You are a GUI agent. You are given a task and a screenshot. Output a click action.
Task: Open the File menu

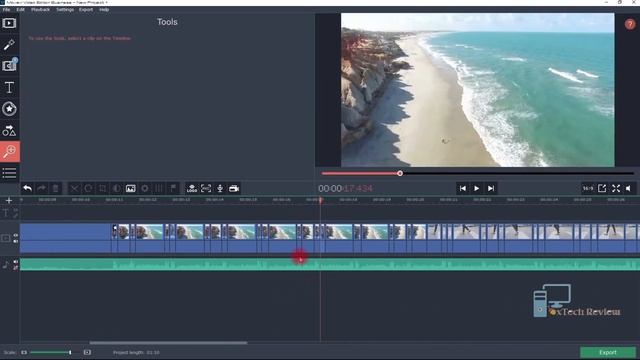7,9
